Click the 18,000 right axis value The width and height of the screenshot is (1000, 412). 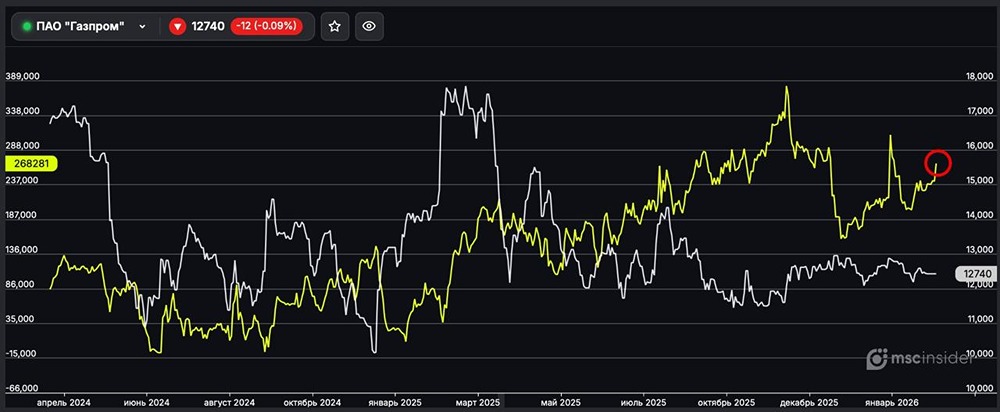[x=978, y=77]
